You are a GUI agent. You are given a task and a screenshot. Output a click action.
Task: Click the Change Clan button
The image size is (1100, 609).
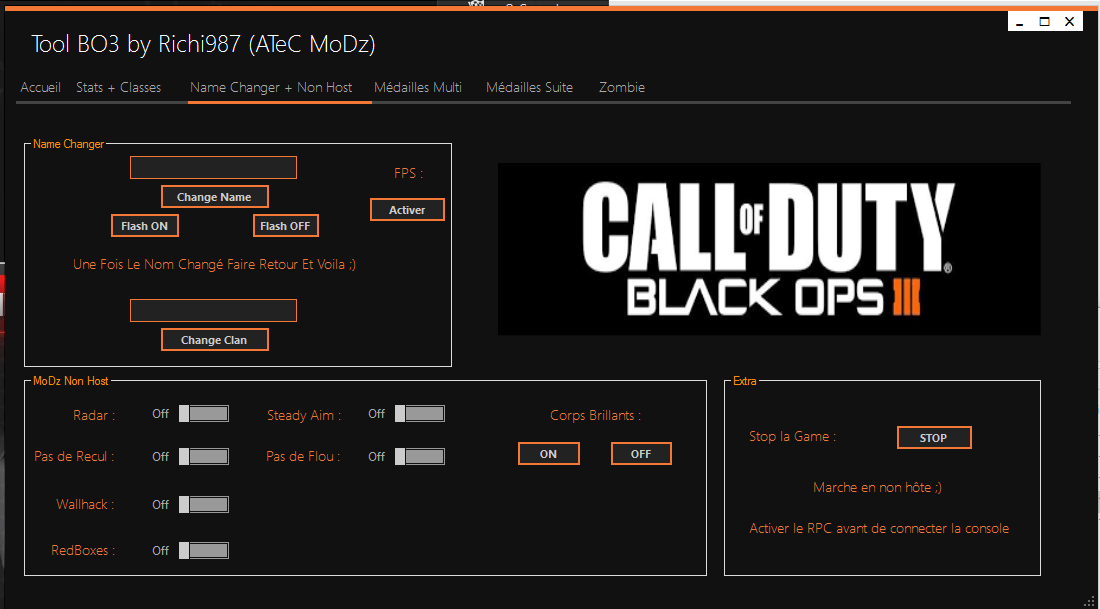point(214,340)
